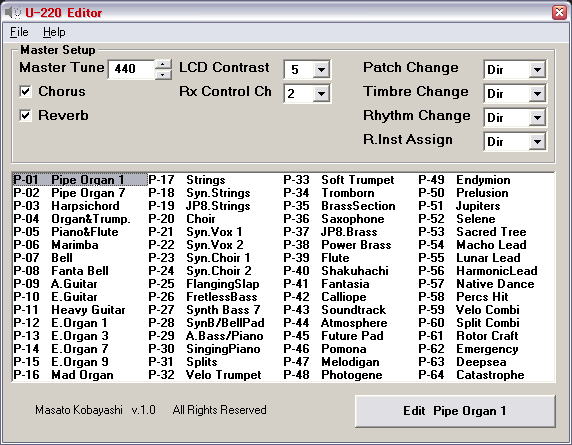Select patch P-48 Photogene

pyautogui.click(x=350, y=375)
